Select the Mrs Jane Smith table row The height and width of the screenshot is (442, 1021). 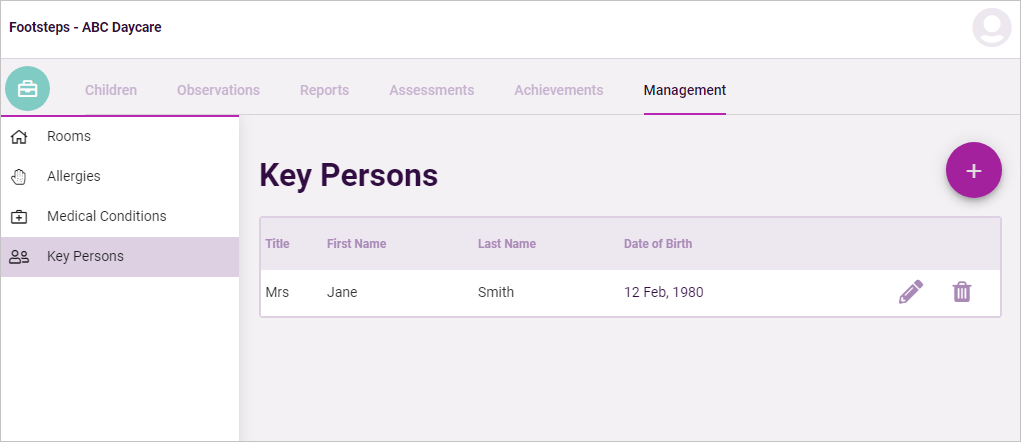pos(630,293)
